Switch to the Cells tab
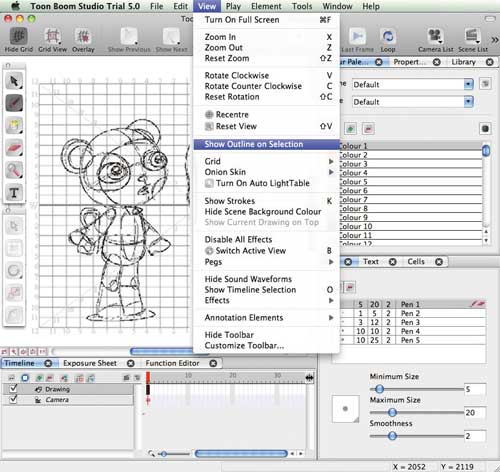 416,262
